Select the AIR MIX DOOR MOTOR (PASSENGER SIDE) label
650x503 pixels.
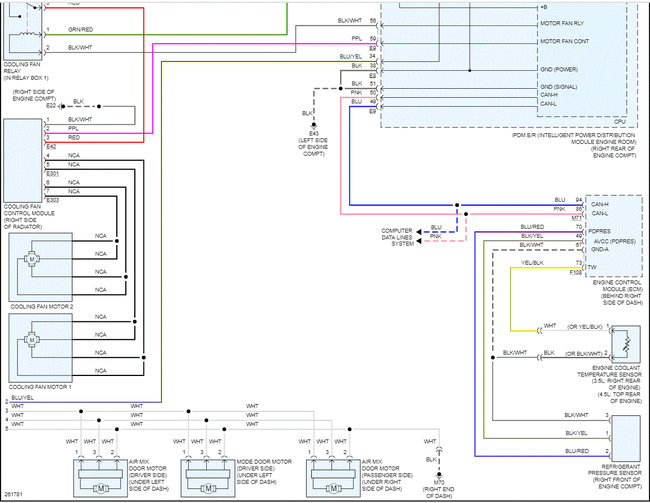pos(387,475)
